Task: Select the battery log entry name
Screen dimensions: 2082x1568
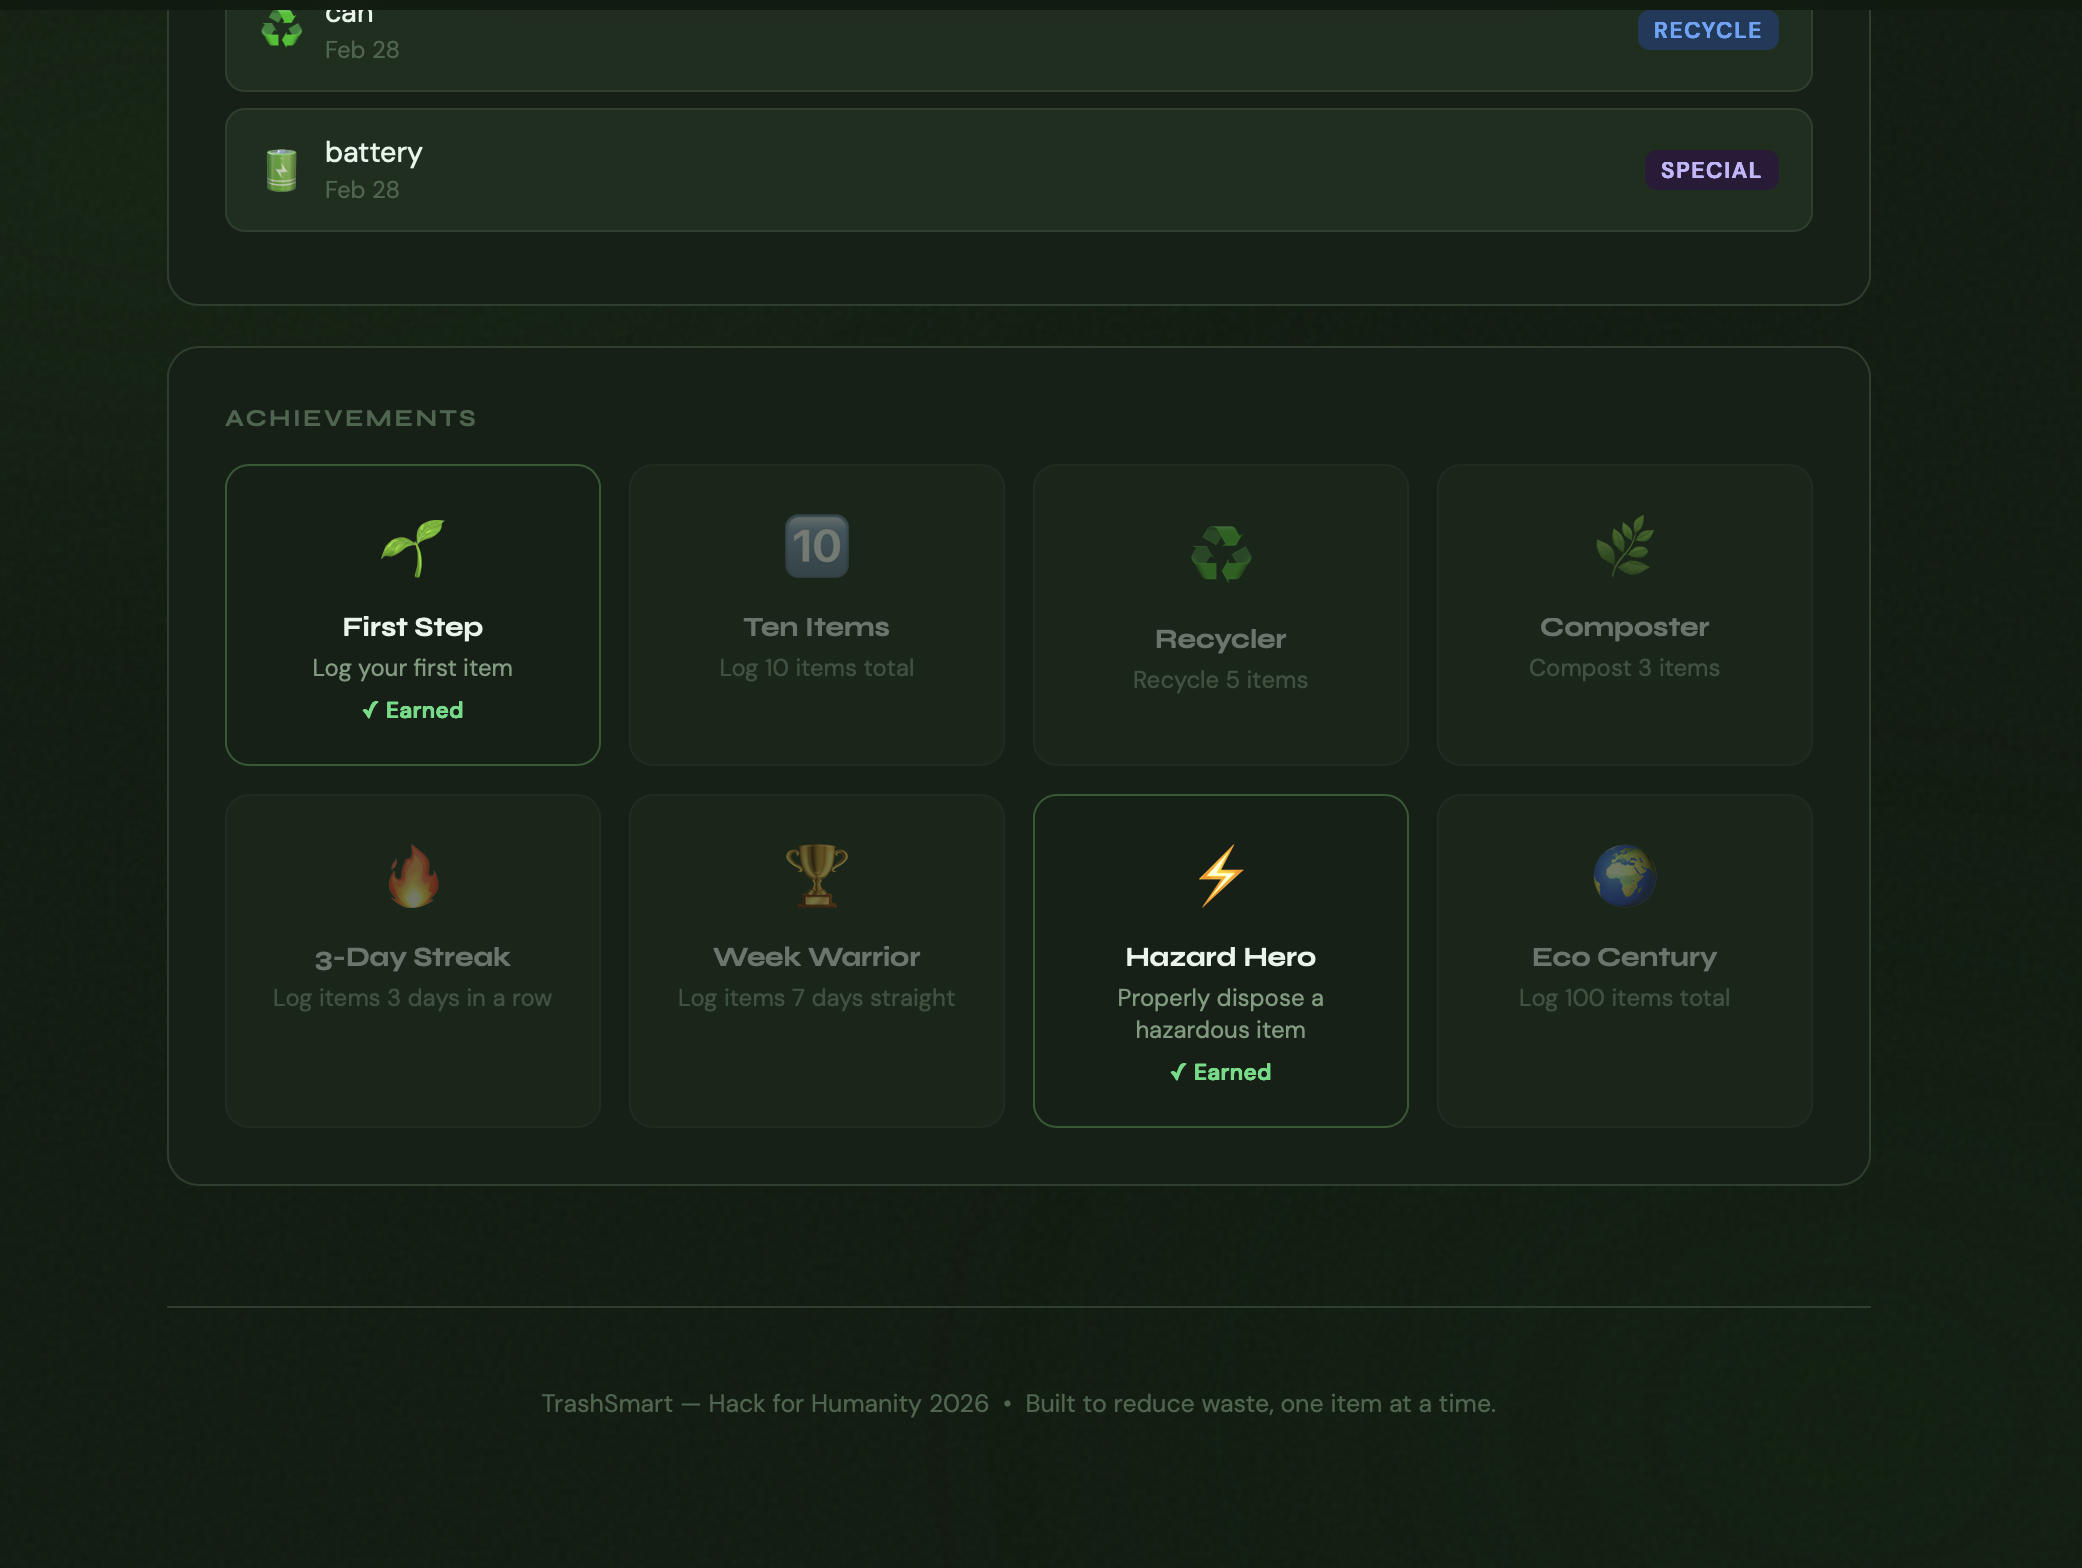Action: (x=373, y=152)
